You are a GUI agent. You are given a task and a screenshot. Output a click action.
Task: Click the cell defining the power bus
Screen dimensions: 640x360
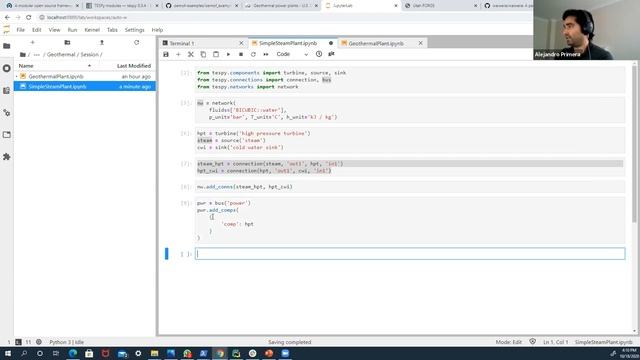pyautogui.click(x=410, y=220)
